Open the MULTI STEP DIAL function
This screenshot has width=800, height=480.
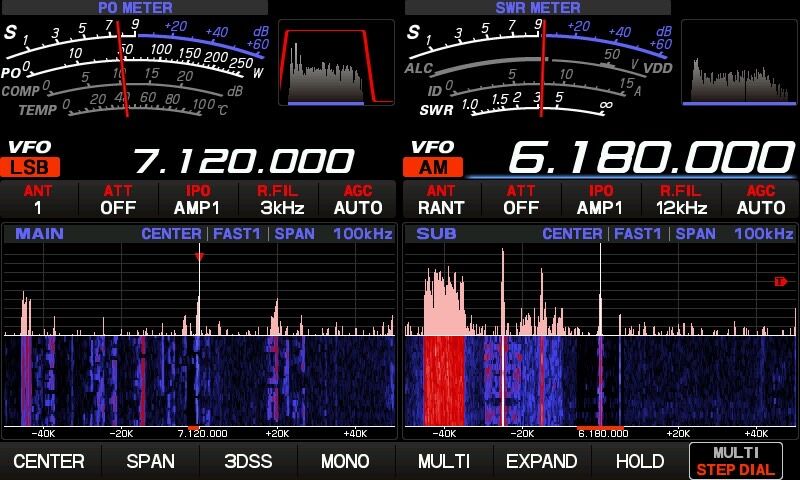tap(736, 461)
